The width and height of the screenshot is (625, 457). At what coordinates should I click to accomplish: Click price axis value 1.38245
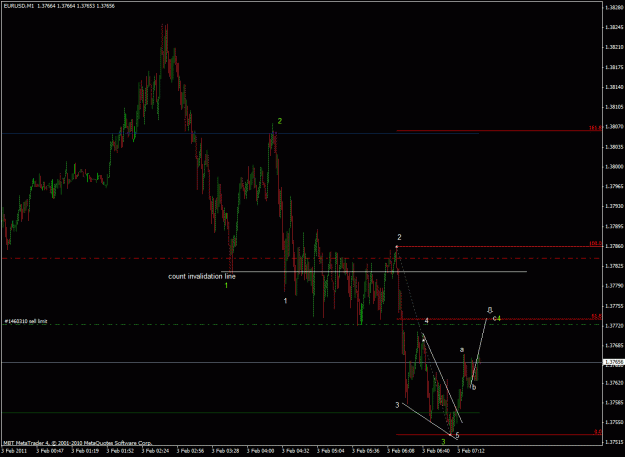(612, 27)
